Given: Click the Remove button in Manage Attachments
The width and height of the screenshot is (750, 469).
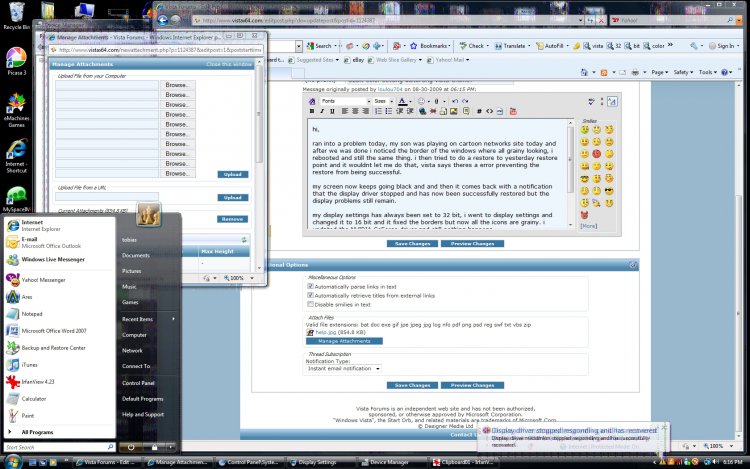Looking at the screenshot, I should coord(232,219).
